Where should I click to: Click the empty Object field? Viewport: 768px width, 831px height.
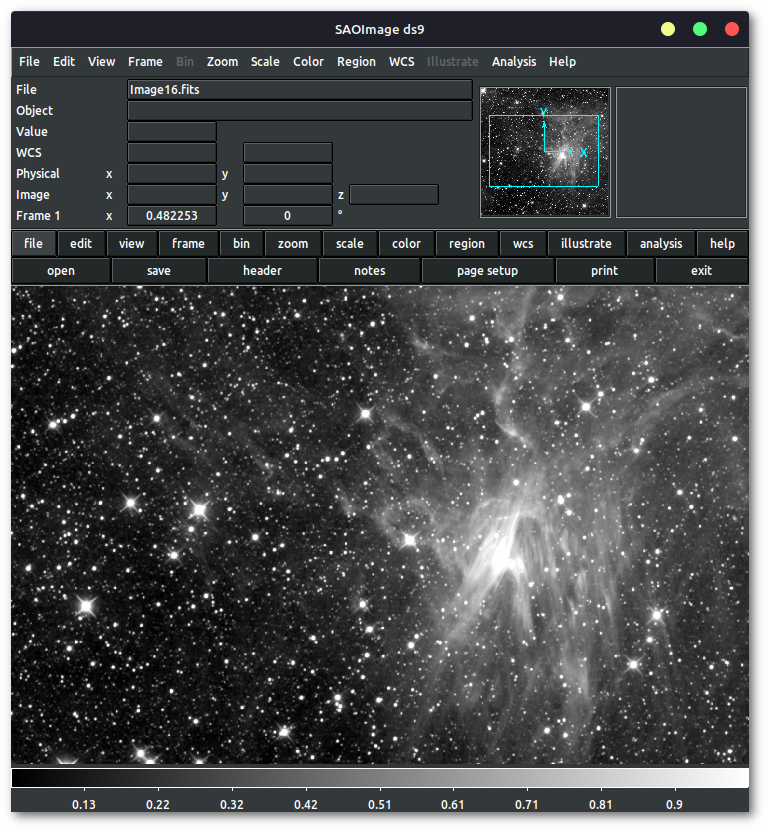(300, 111)
